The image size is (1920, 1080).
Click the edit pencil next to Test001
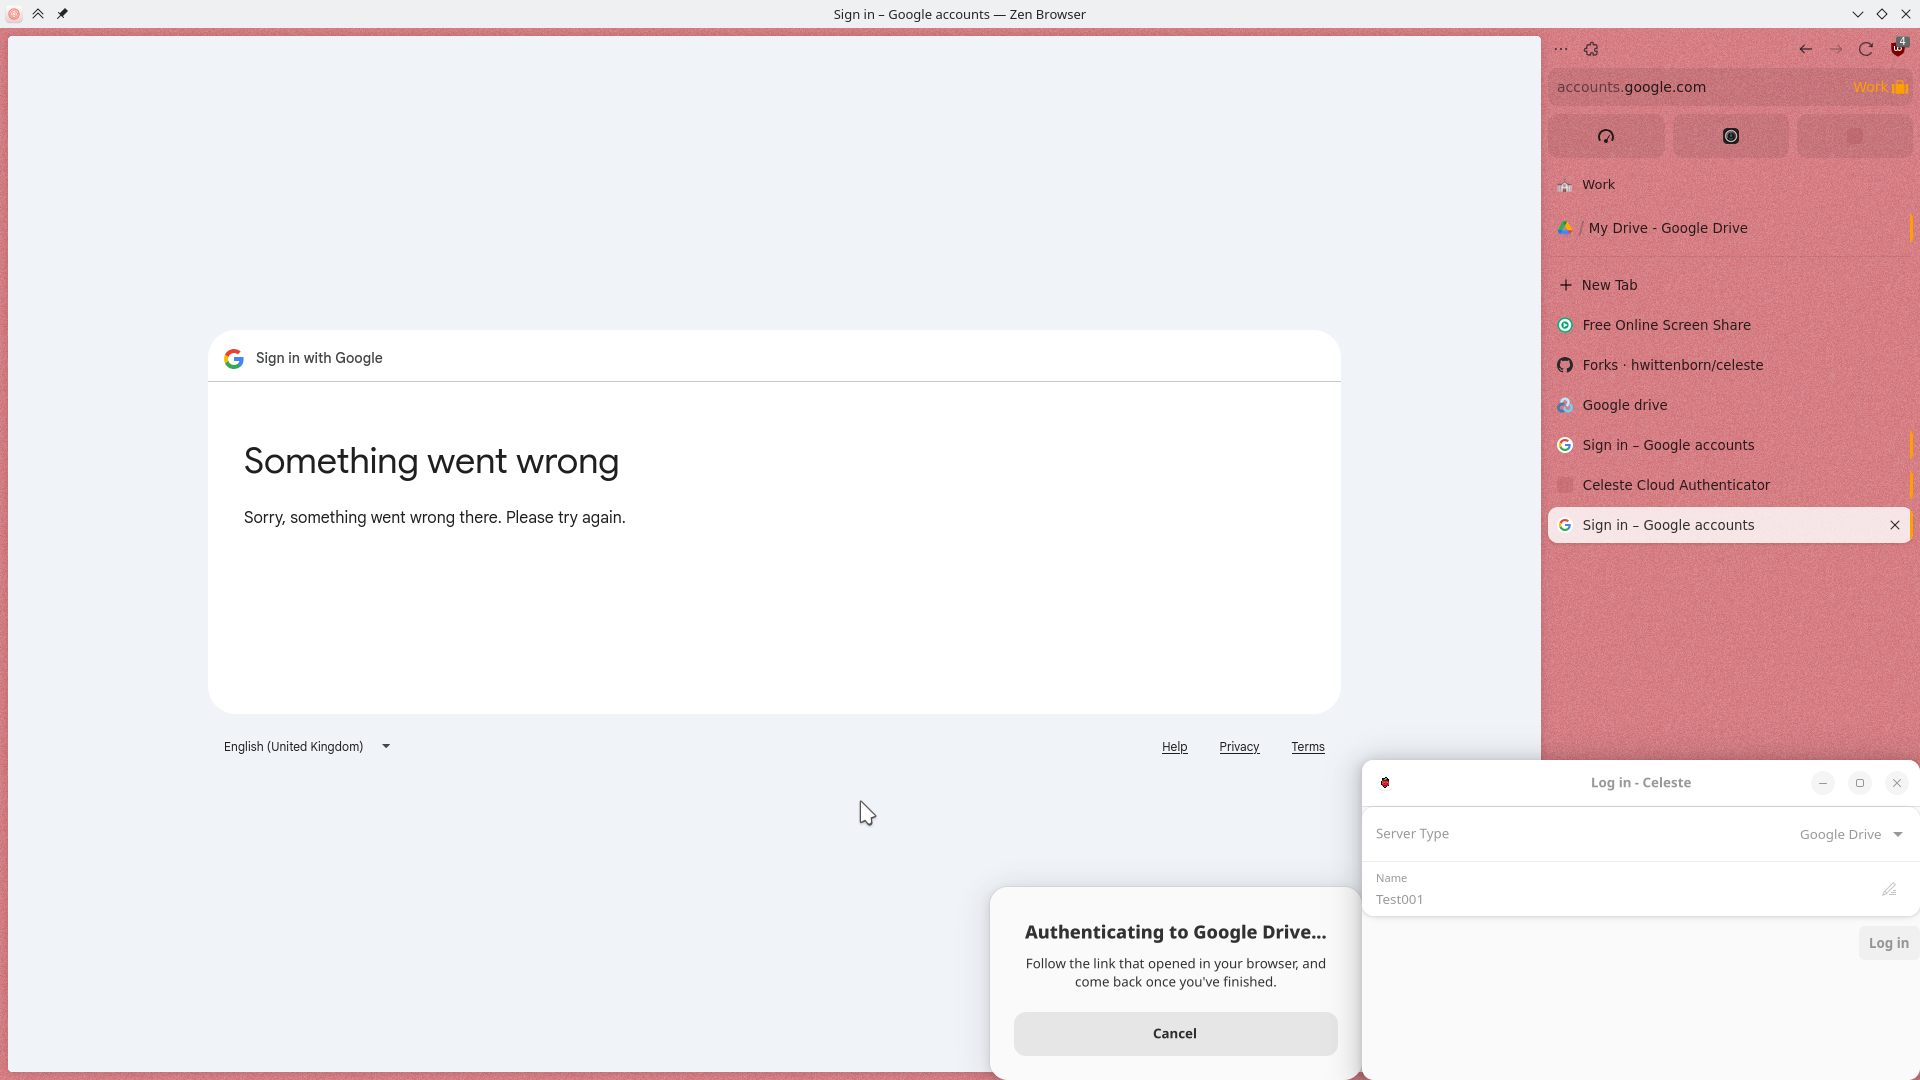(1890, 889)
